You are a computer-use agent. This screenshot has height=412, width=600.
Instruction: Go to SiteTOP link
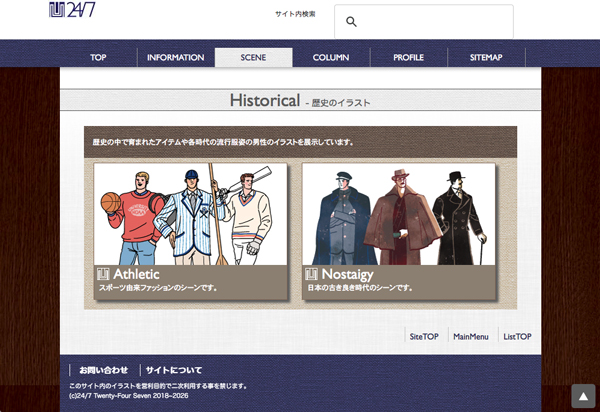[x=424, y=337]
